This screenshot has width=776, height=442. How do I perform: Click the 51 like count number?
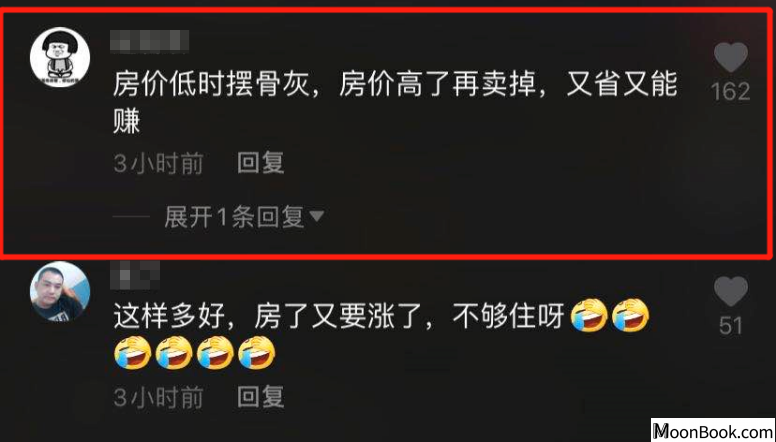point(731,326)
